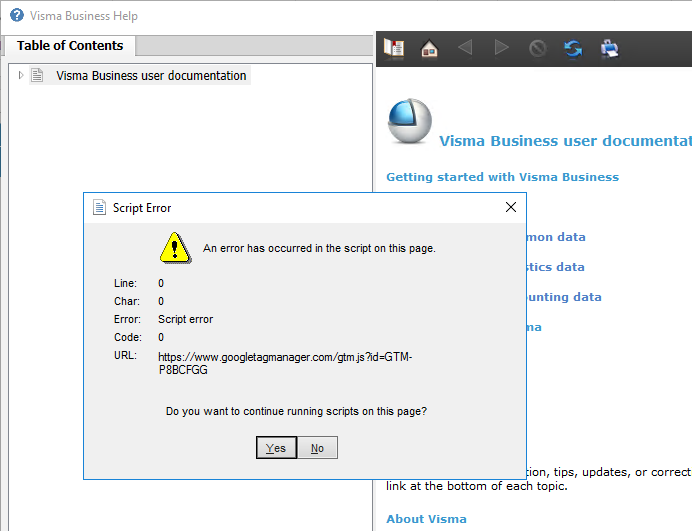Click the yellow warning triangle icon
This screenshot has width=692, height=531.
(x=175, y=248)
